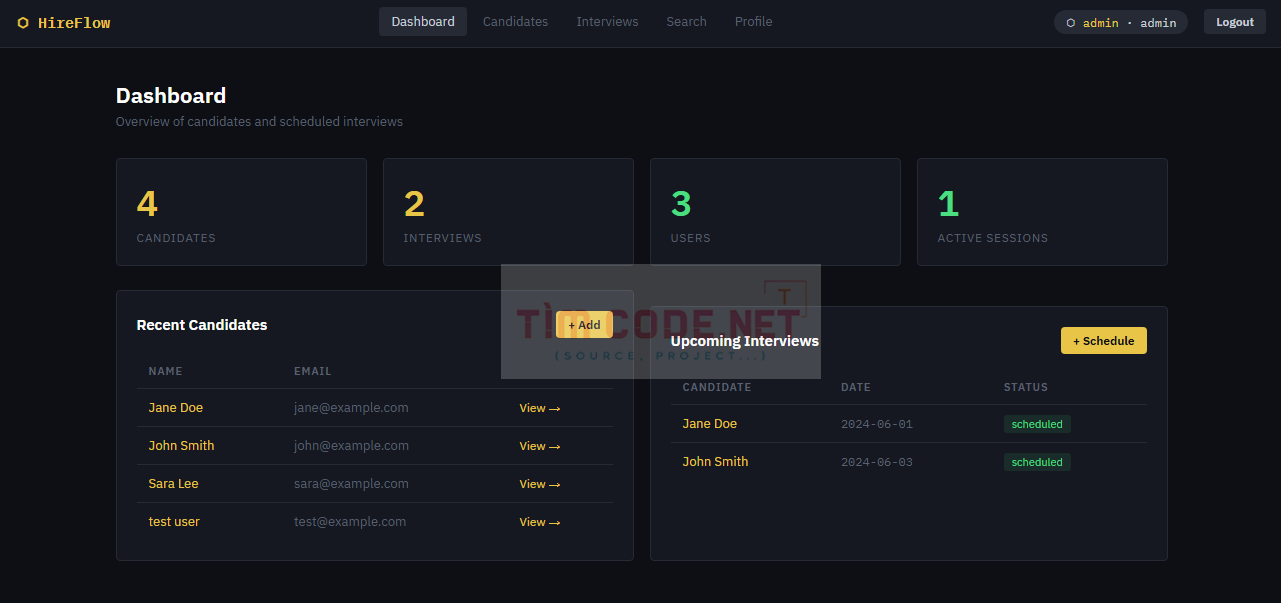Image resolution: width=1281 pixels, height=603 pixels.
Task: Click the test@example.com email cell
Action: (350, 522)
